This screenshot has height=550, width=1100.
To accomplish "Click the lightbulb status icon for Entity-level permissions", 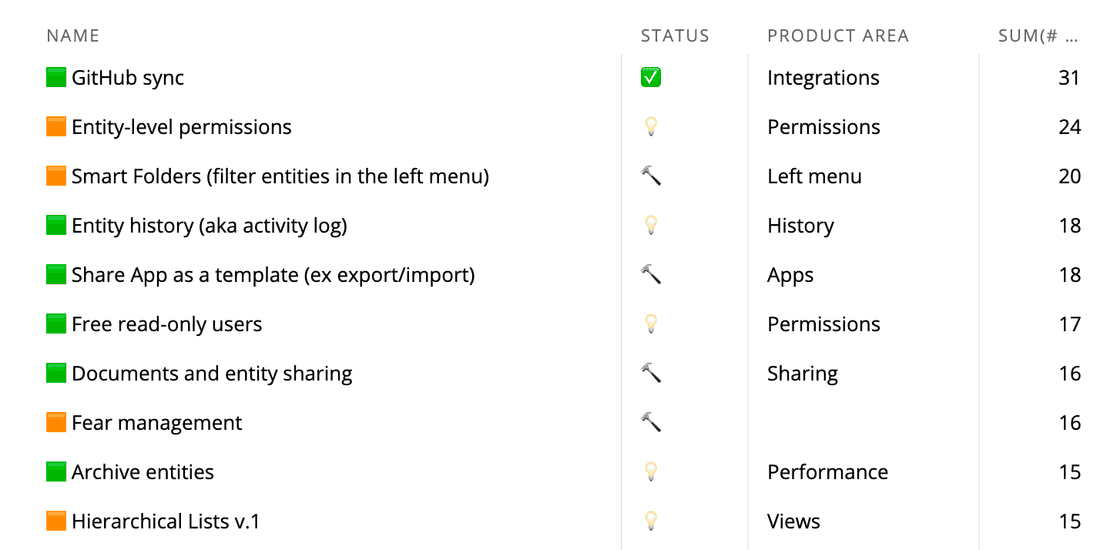I will (x=651, y=127).
